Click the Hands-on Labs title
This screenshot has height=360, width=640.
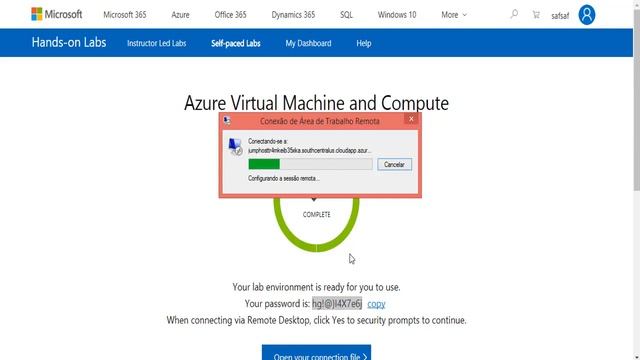coord(69,42)
